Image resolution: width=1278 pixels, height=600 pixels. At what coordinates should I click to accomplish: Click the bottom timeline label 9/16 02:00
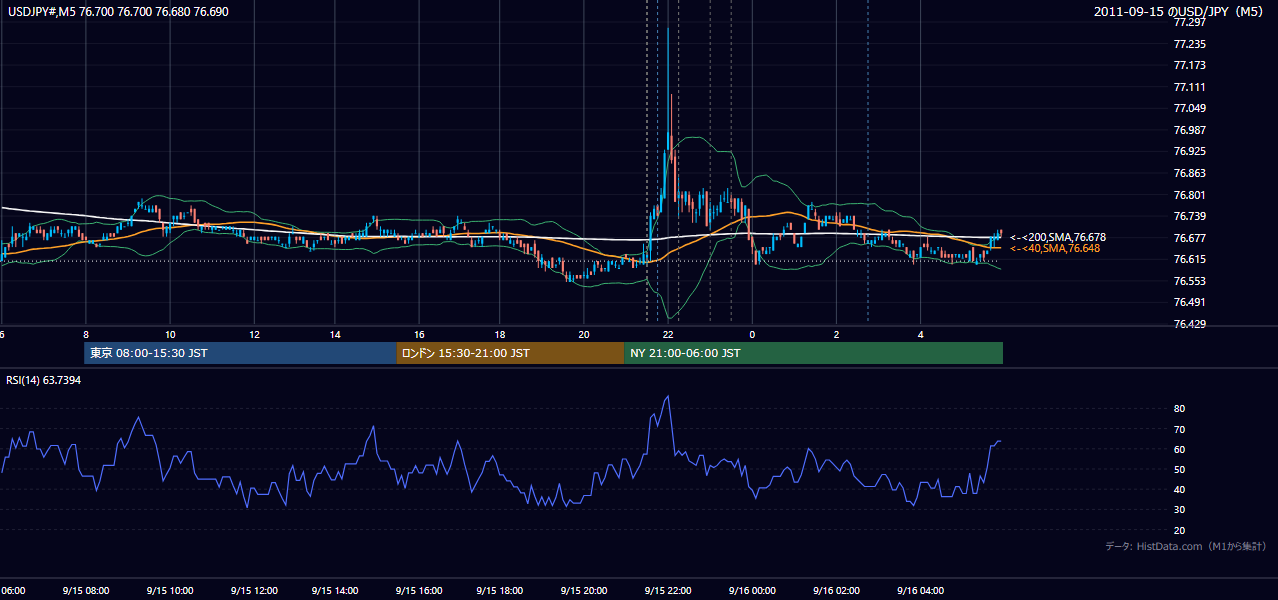pyautogui.click(x=835, y=591)
